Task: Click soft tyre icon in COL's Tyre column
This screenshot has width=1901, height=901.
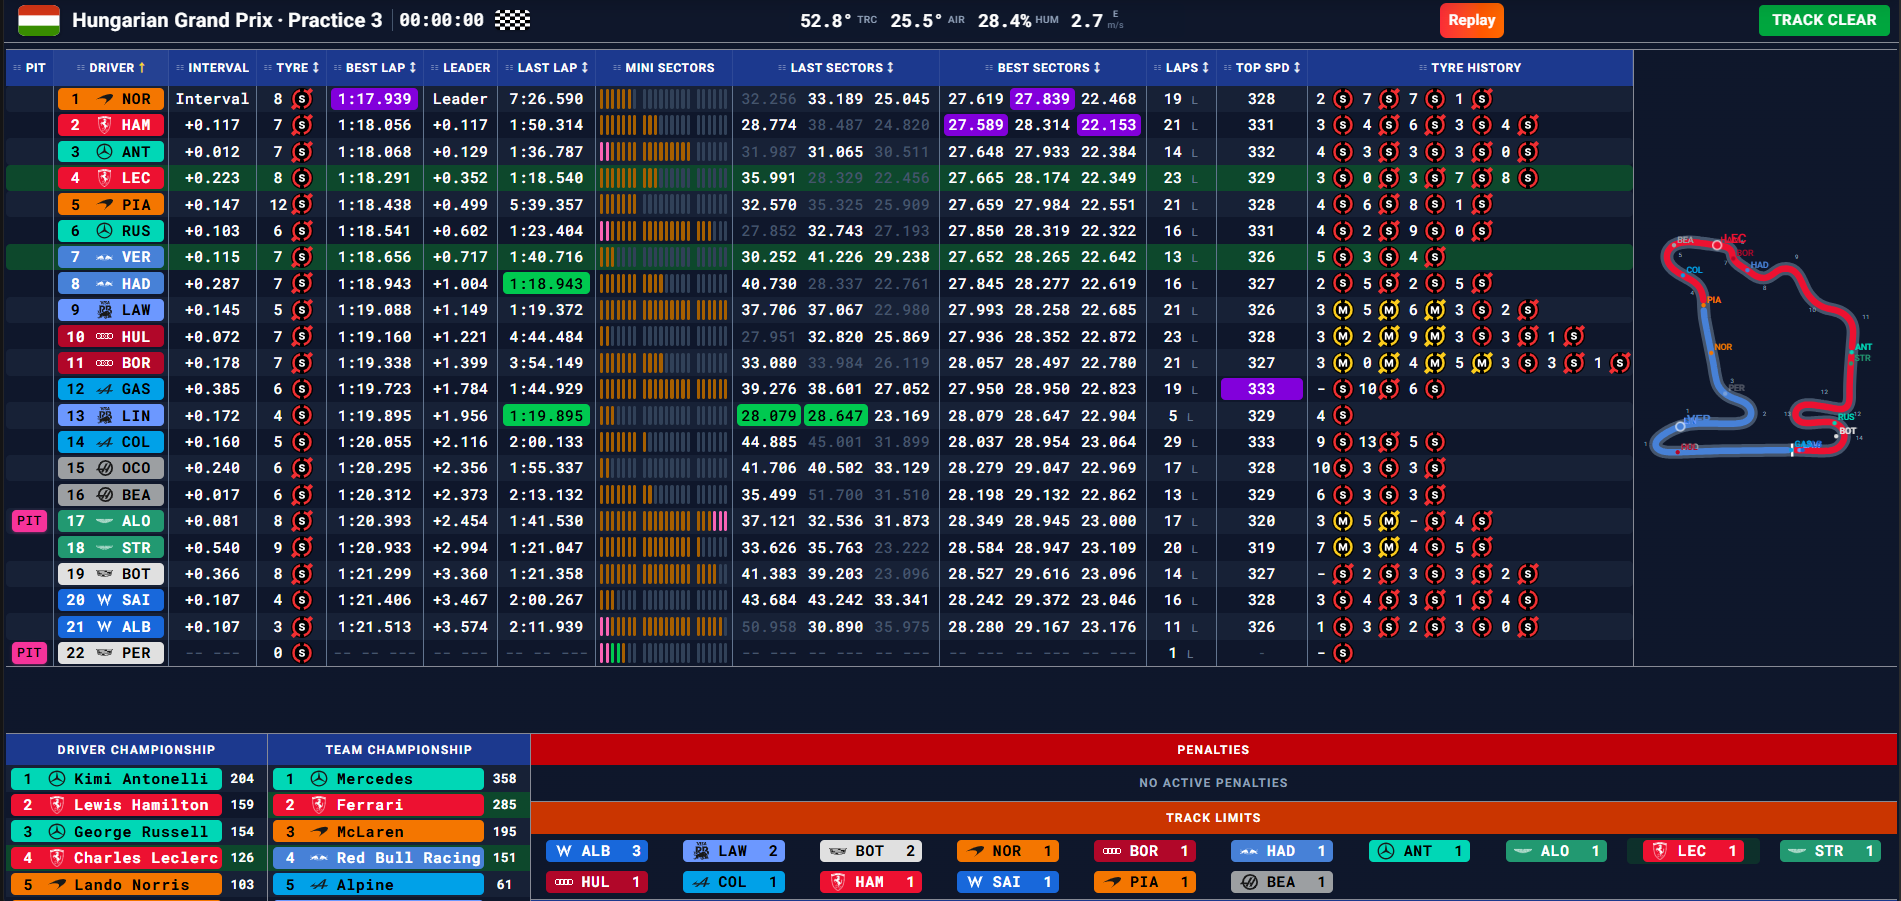Action: pyautogui.click(x=302, y=441)
